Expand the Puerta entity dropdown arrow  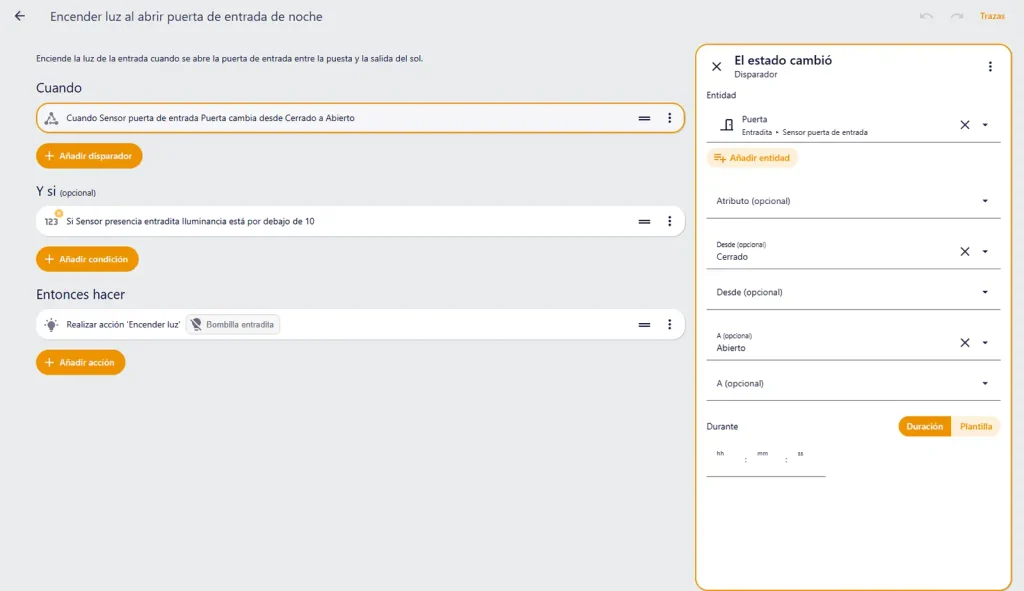coord(985,125)
